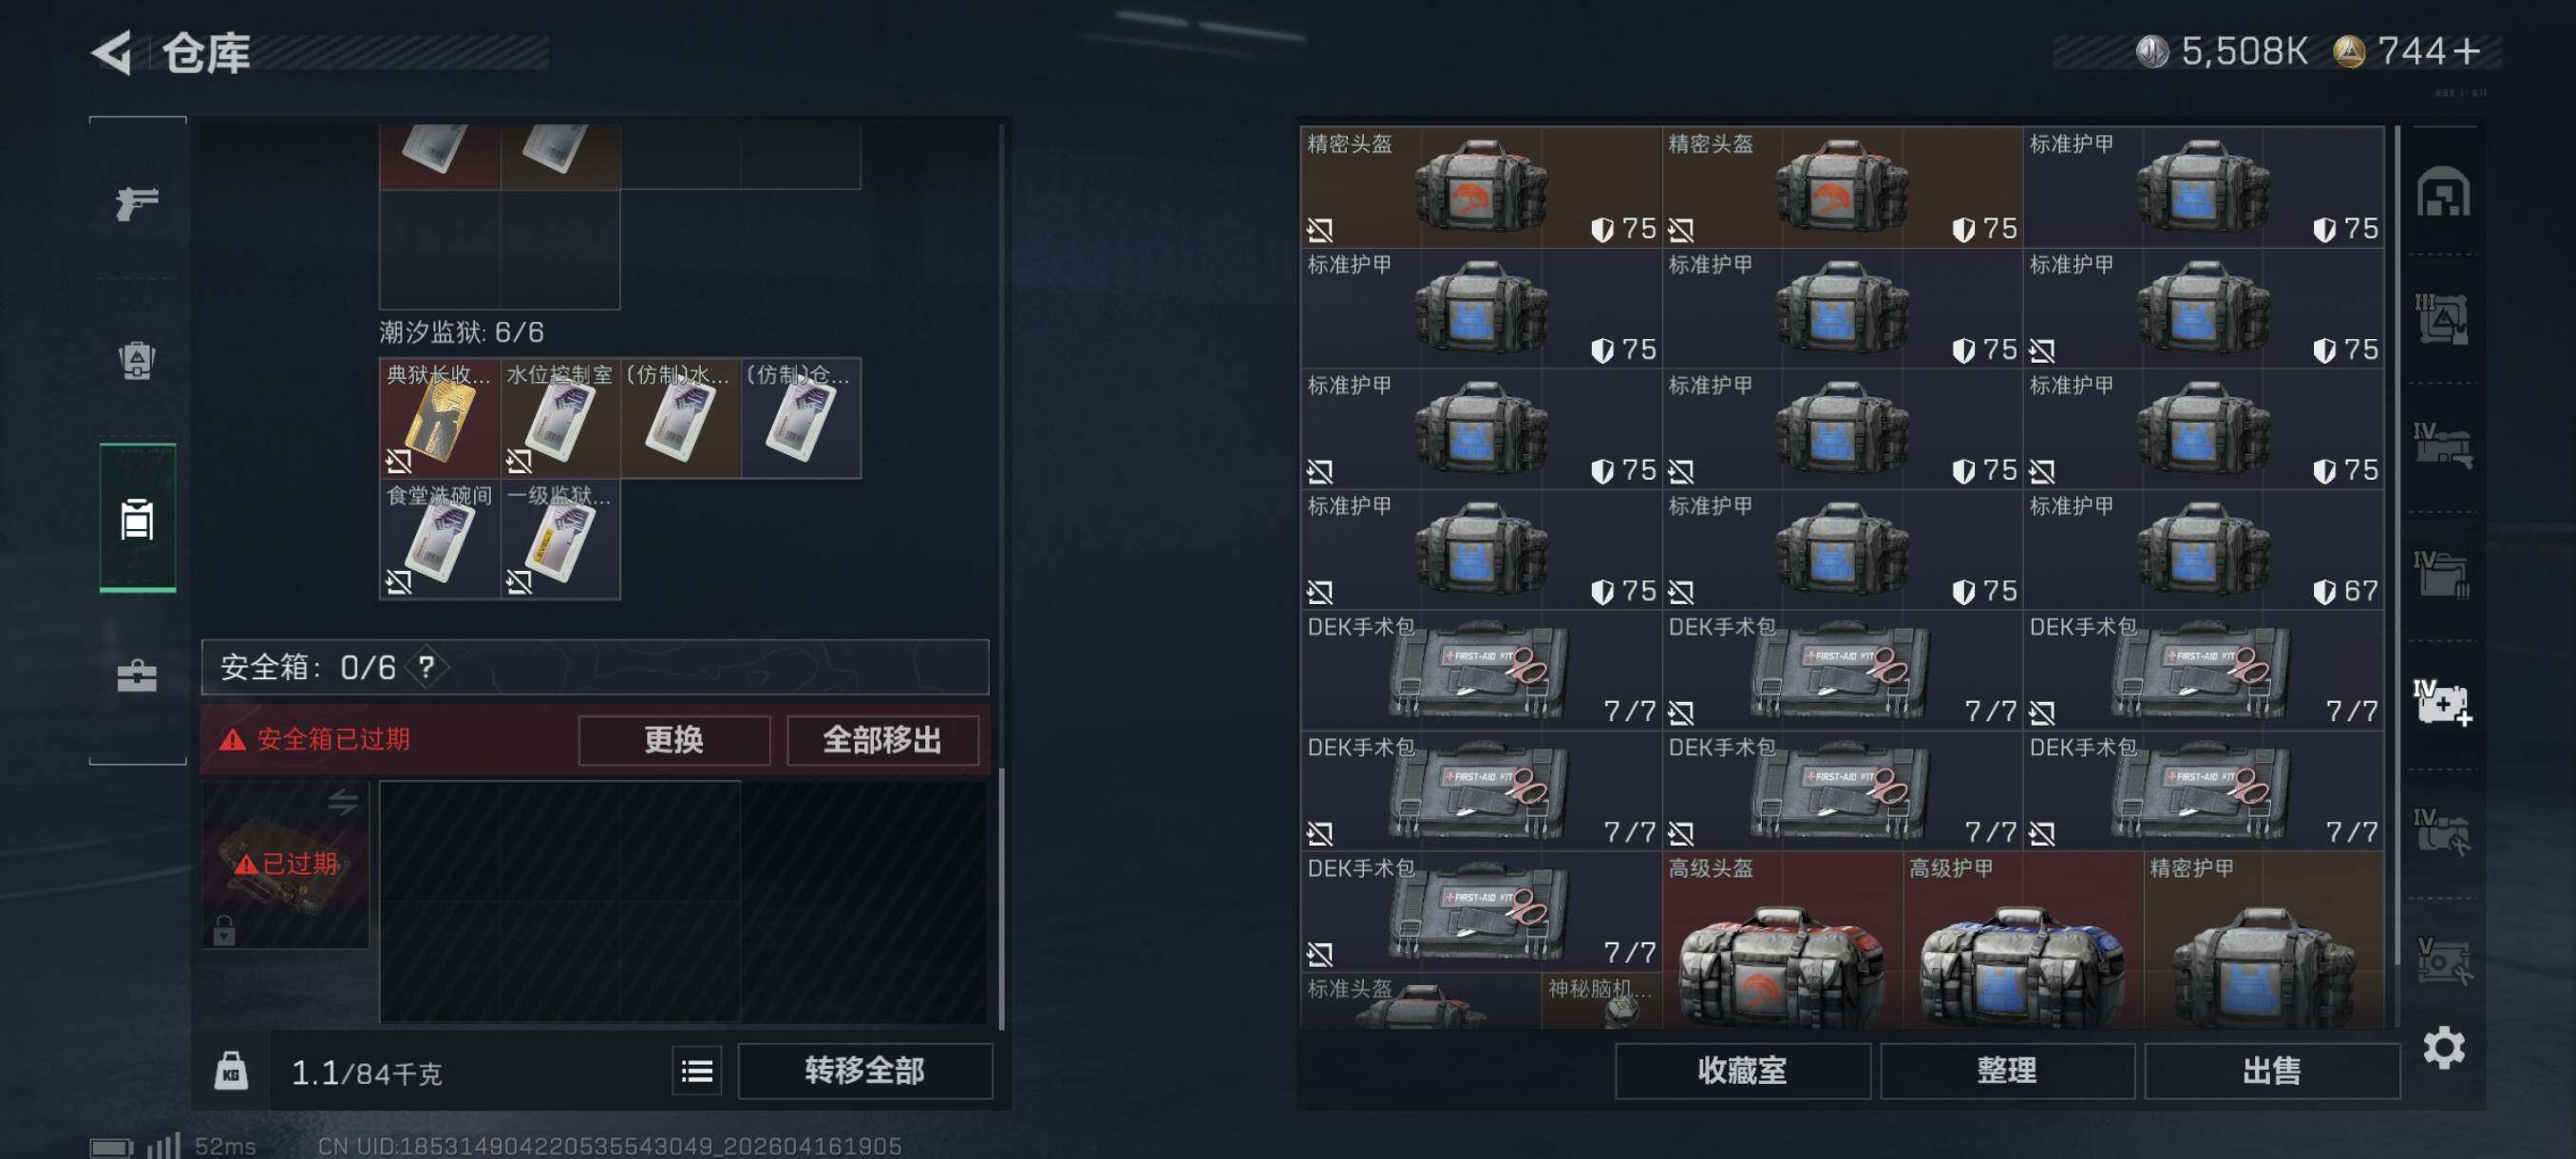Toggle the swap arrows on expired safe box
The width and height of the screenshot is (2576, 1159).
(x=343, y=801)
